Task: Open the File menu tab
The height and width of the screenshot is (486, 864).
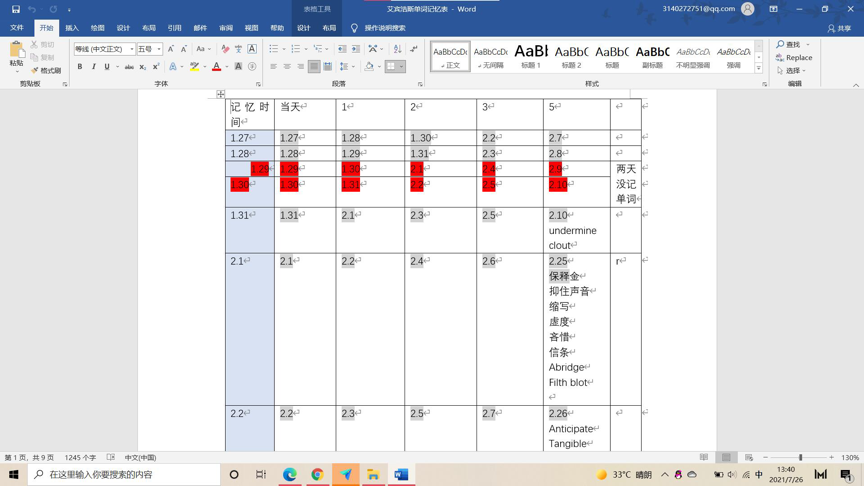Action: click(17, 28)
